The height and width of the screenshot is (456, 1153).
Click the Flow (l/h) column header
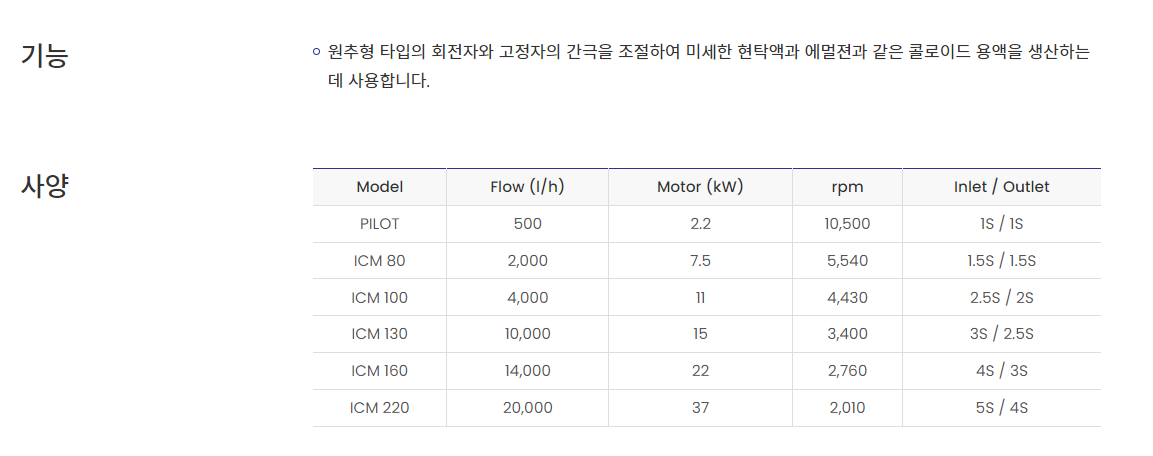pyautogui.click(x=527, y=187)
